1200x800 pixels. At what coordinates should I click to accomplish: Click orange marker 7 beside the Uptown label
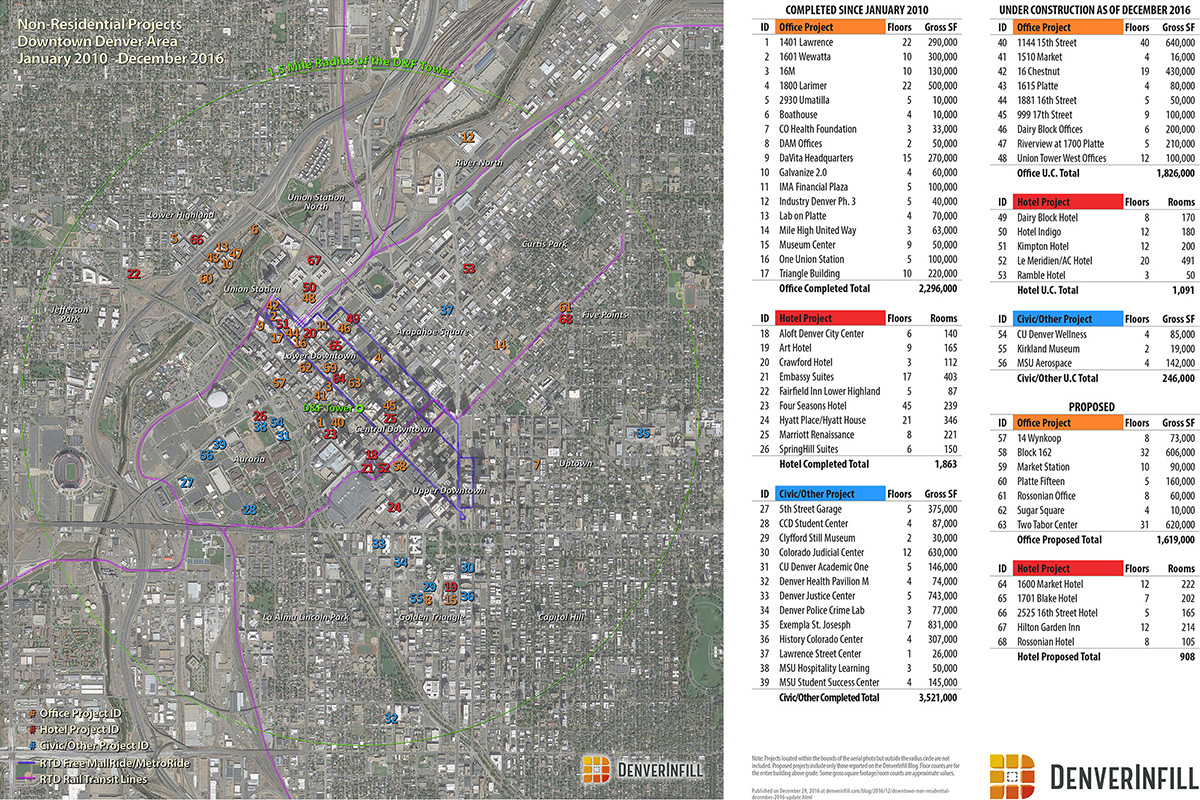[537, 465]
